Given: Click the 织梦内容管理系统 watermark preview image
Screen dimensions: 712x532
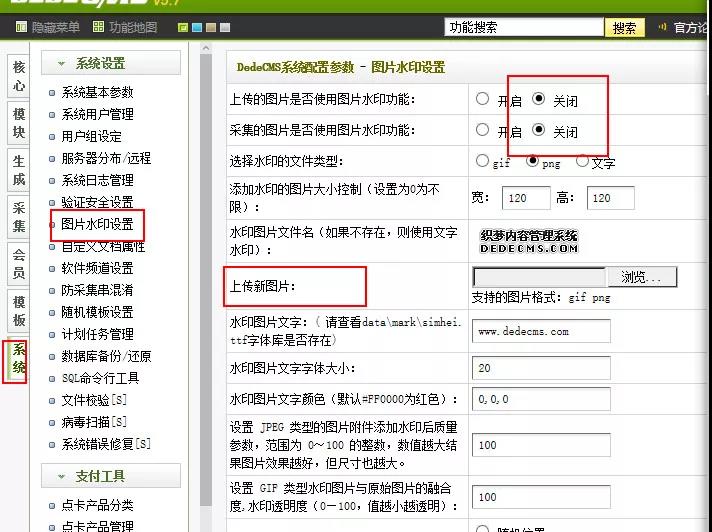Looking at the screenshot, I should point(529,241).
